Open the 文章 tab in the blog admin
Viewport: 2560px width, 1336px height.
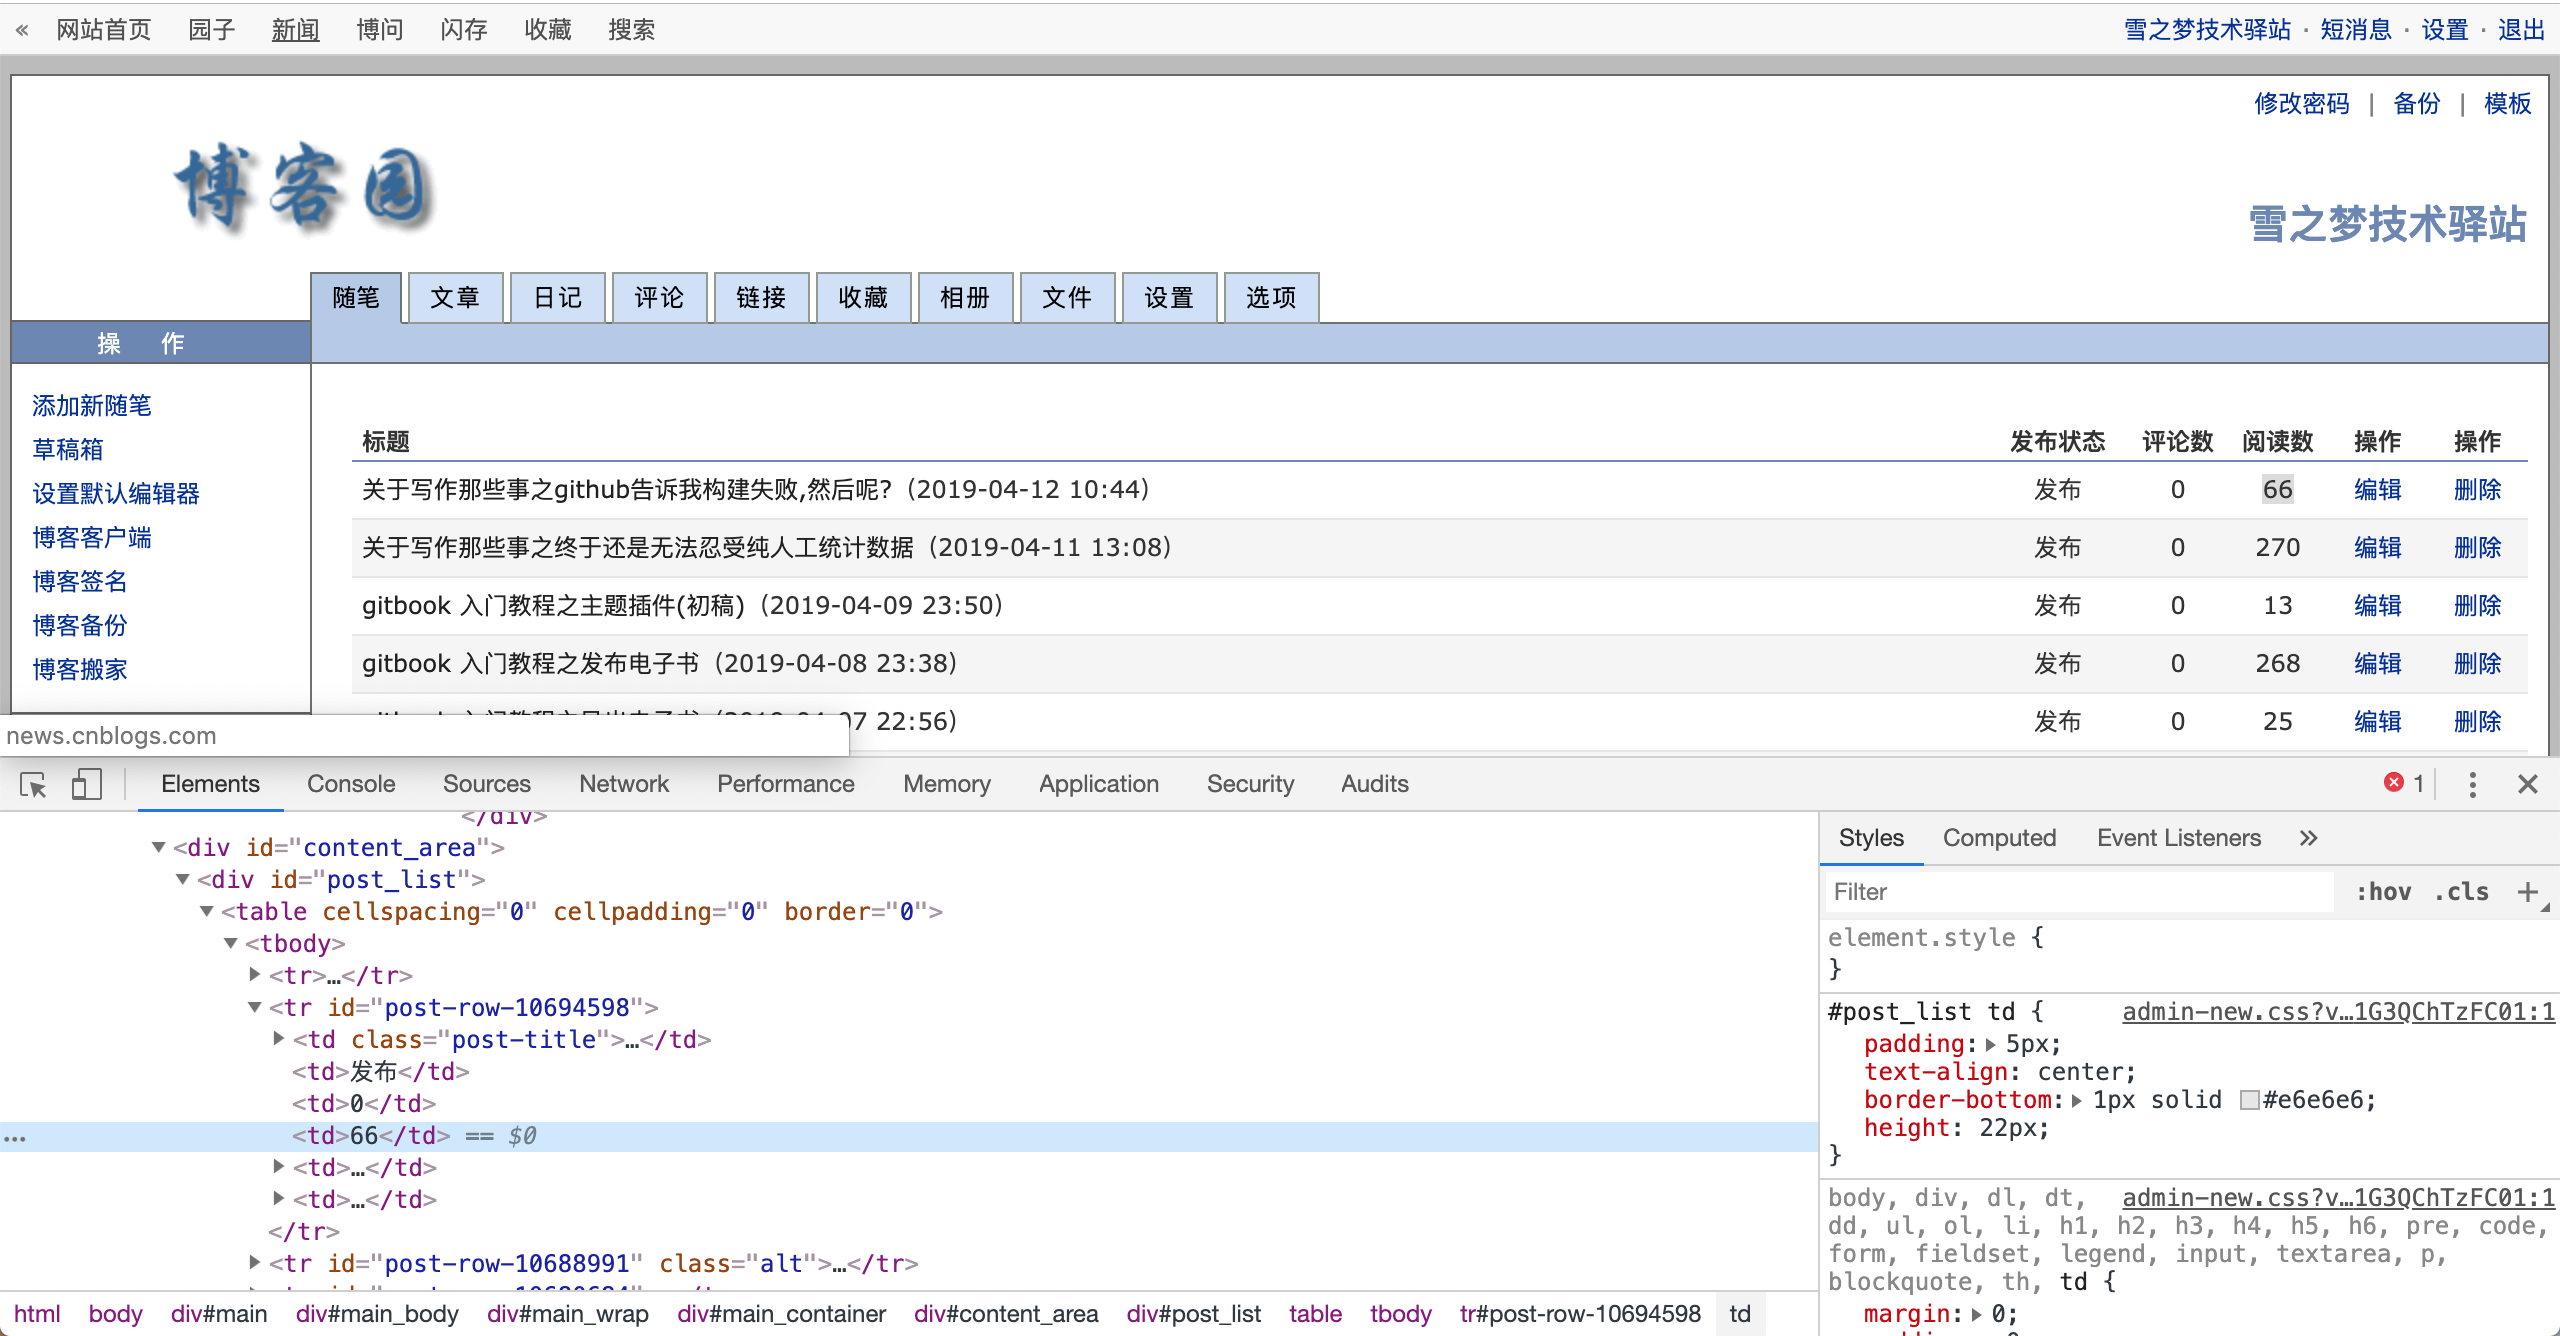(x=455, y=297)
